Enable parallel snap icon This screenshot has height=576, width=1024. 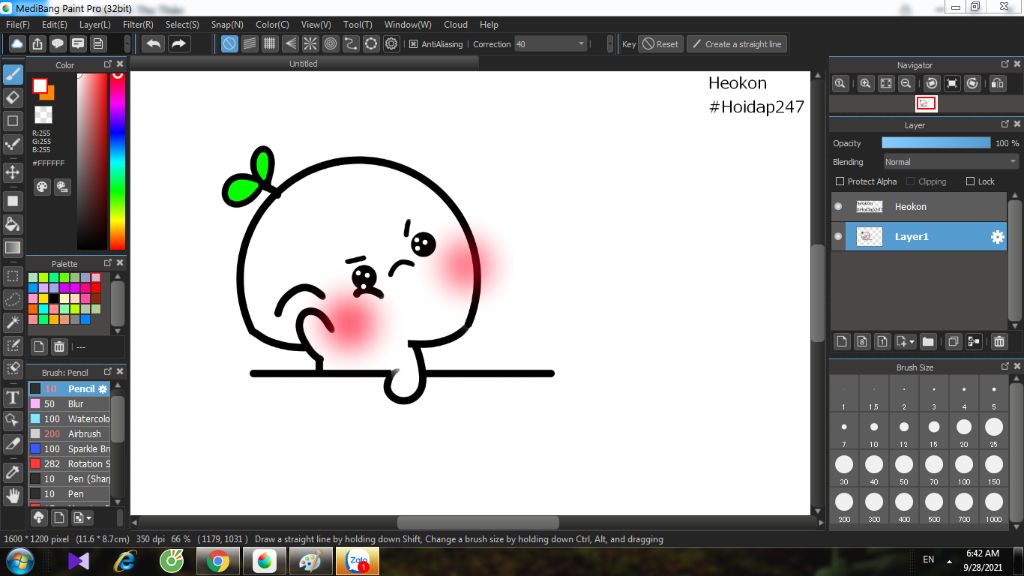point(249,44)
